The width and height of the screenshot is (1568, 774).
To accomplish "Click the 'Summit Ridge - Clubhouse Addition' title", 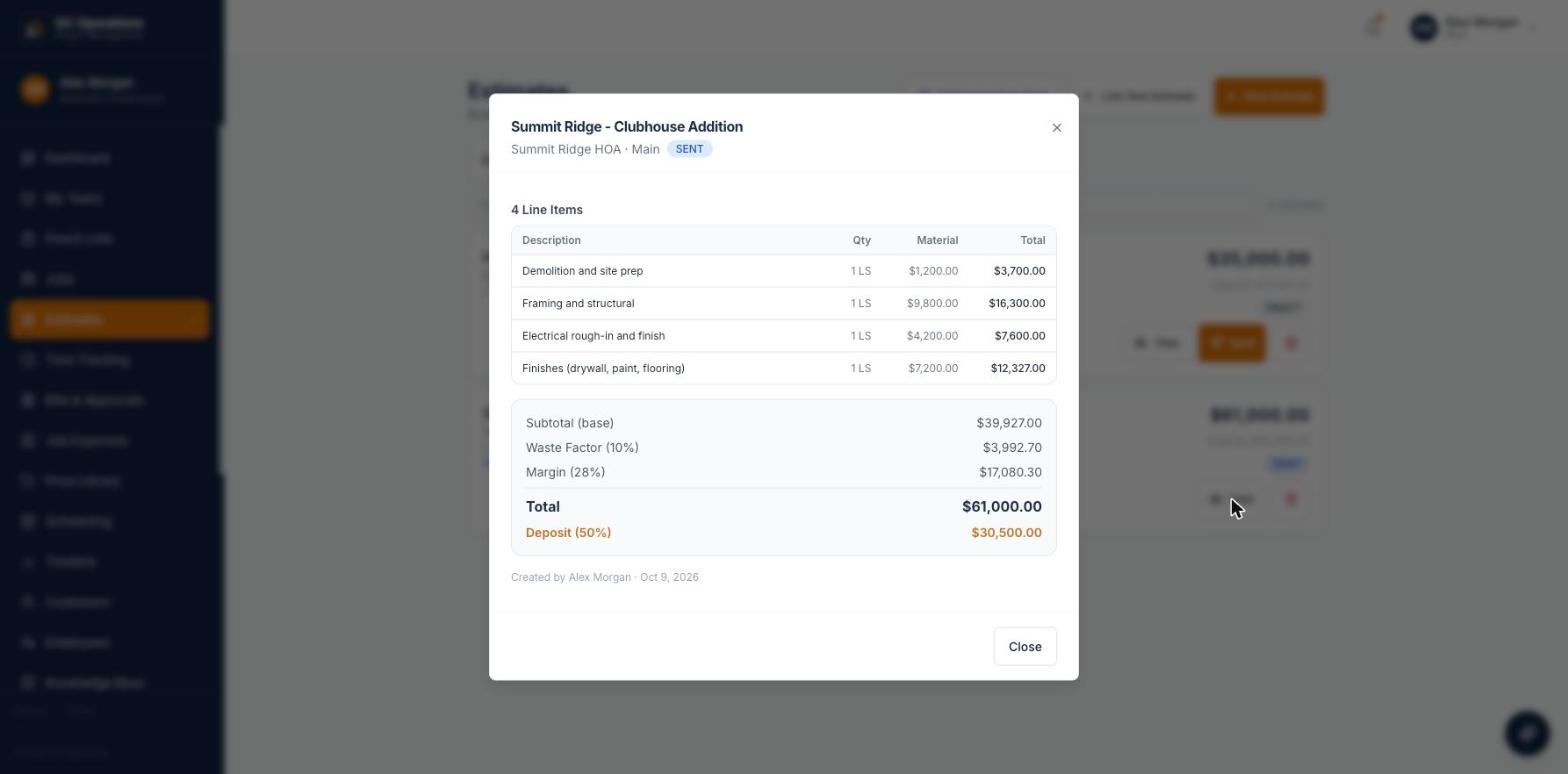I will 627,127.
